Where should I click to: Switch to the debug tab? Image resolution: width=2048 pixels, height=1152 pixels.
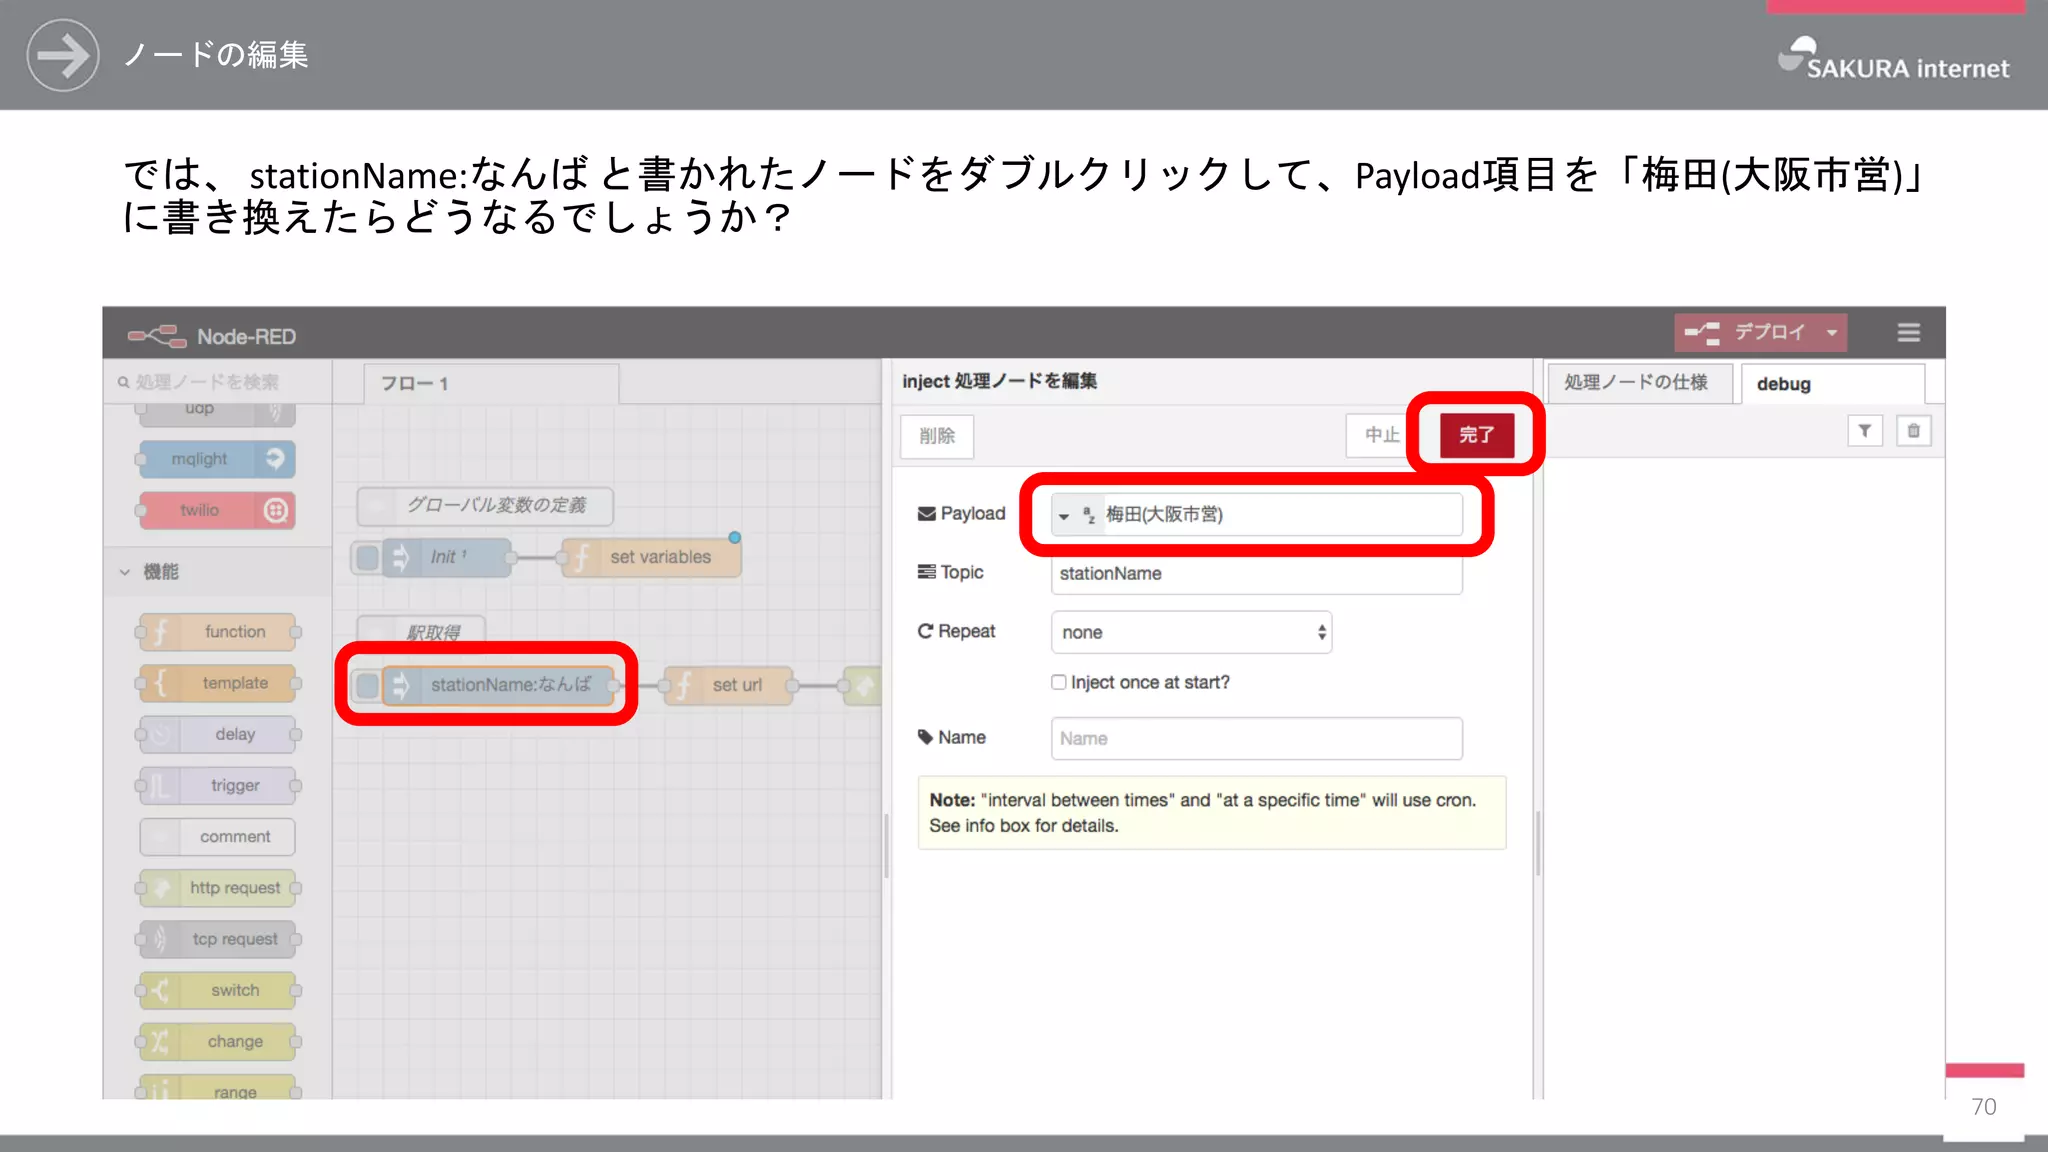1832,384
